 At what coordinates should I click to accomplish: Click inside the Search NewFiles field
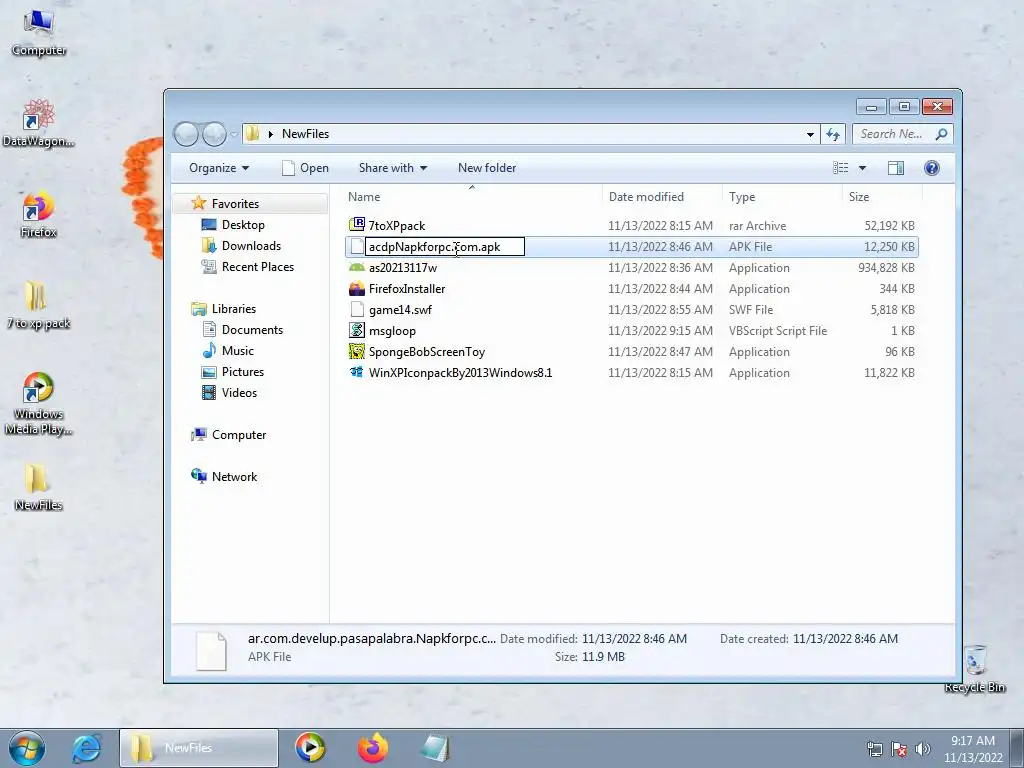click(891, 134)
